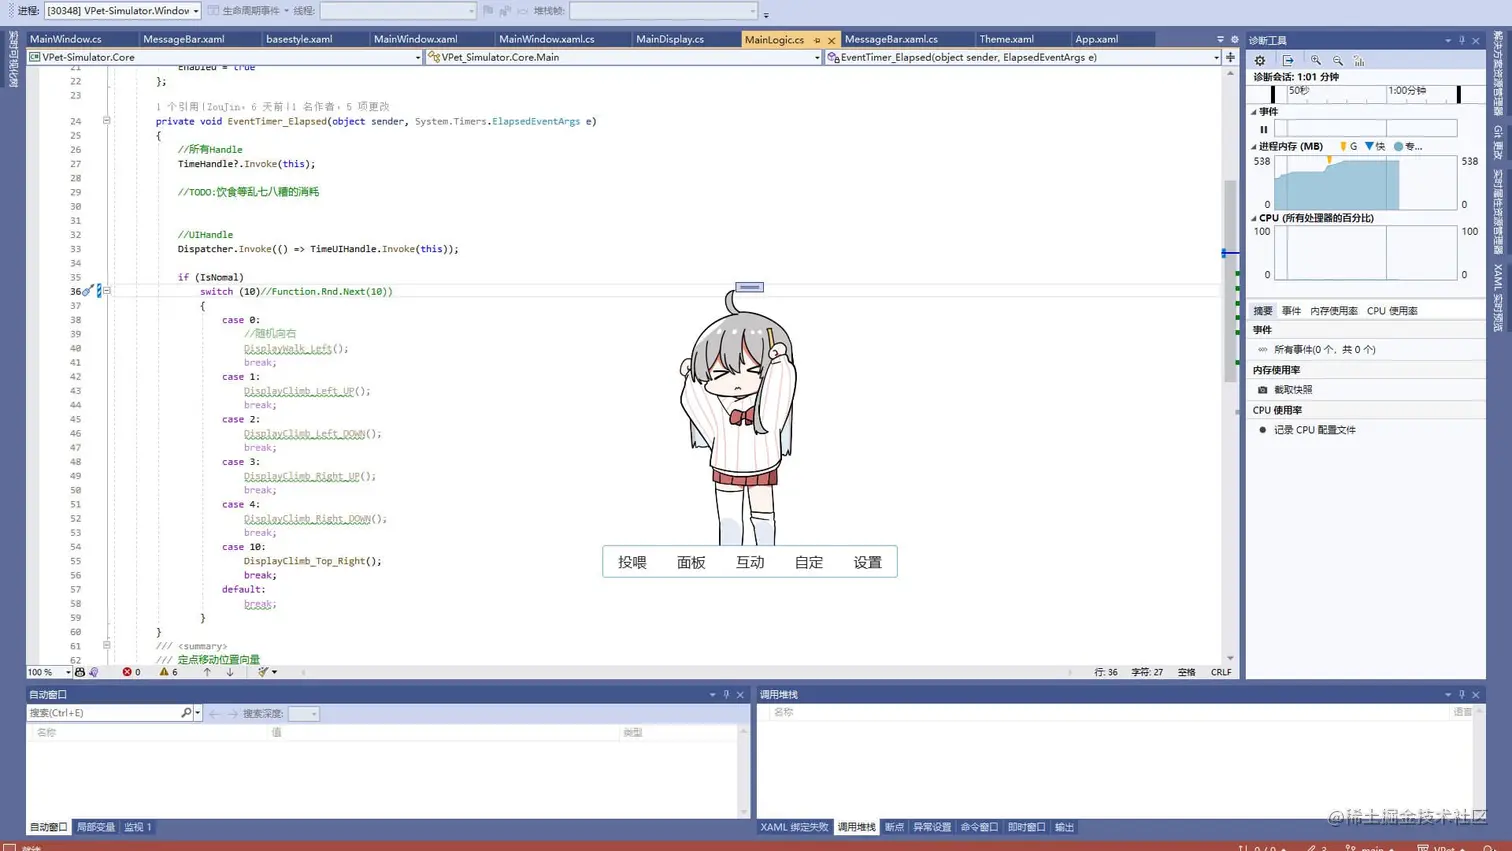Zoom out on the diagnostic timeline
Viewport: 1512px width, 851px height.
point(1338,60)
